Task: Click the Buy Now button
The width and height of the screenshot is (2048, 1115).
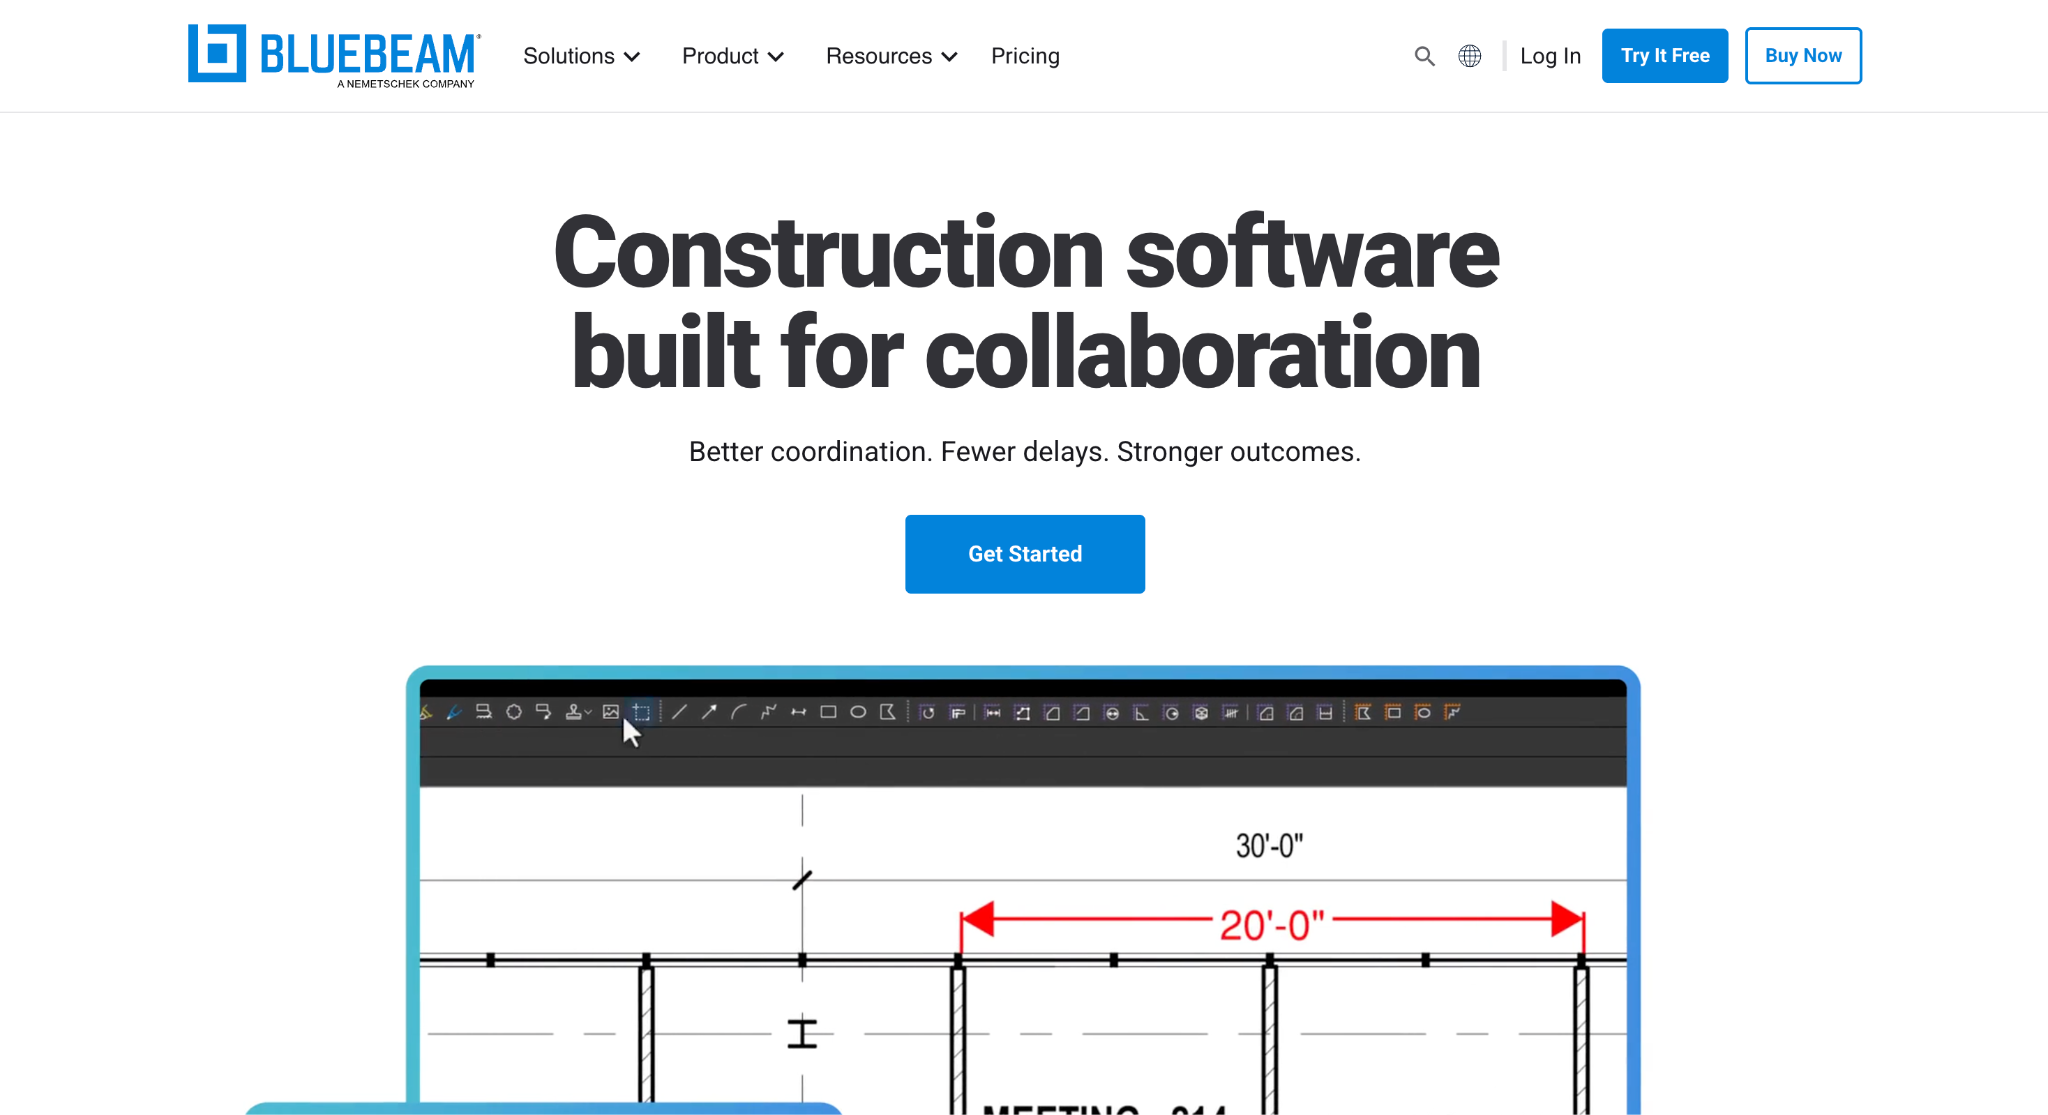Action: [1803, 56]
